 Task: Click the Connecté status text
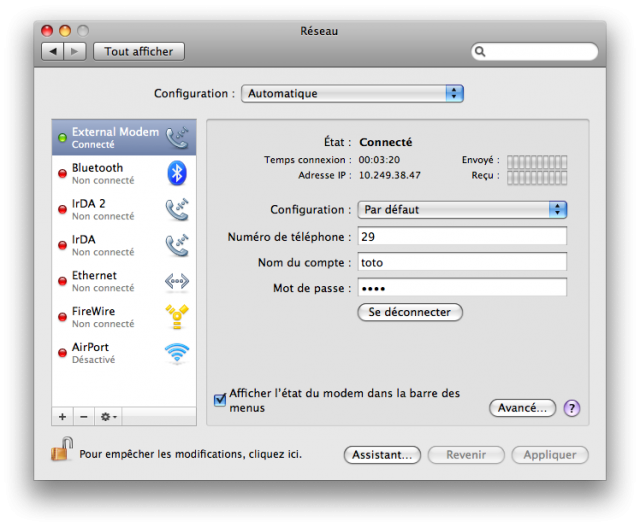386,142
